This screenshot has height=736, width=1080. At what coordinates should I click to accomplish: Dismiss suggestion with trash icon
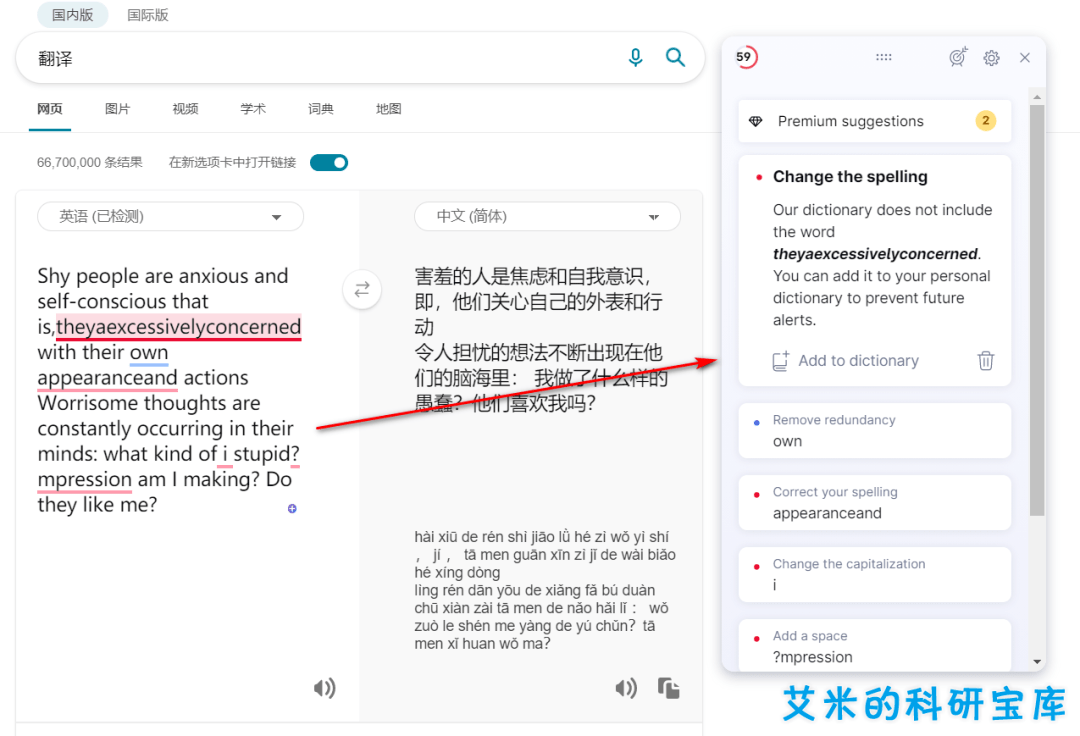[x=986, y=360]
